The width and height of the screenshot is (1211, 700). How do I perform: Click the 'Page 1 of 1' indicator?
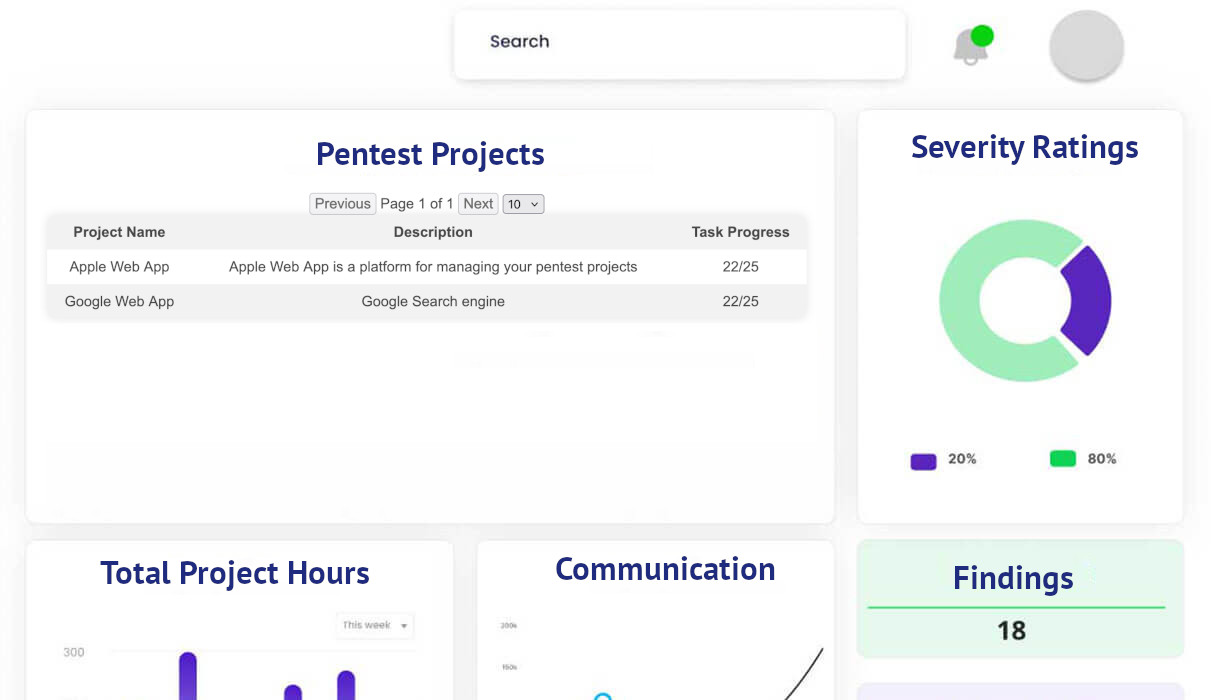pos(416,204)
